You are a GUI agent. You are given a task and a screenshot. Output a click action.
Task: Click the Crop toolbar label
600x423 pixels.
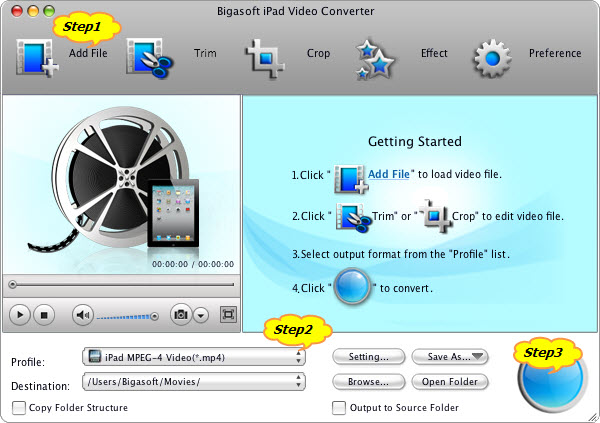318,53
